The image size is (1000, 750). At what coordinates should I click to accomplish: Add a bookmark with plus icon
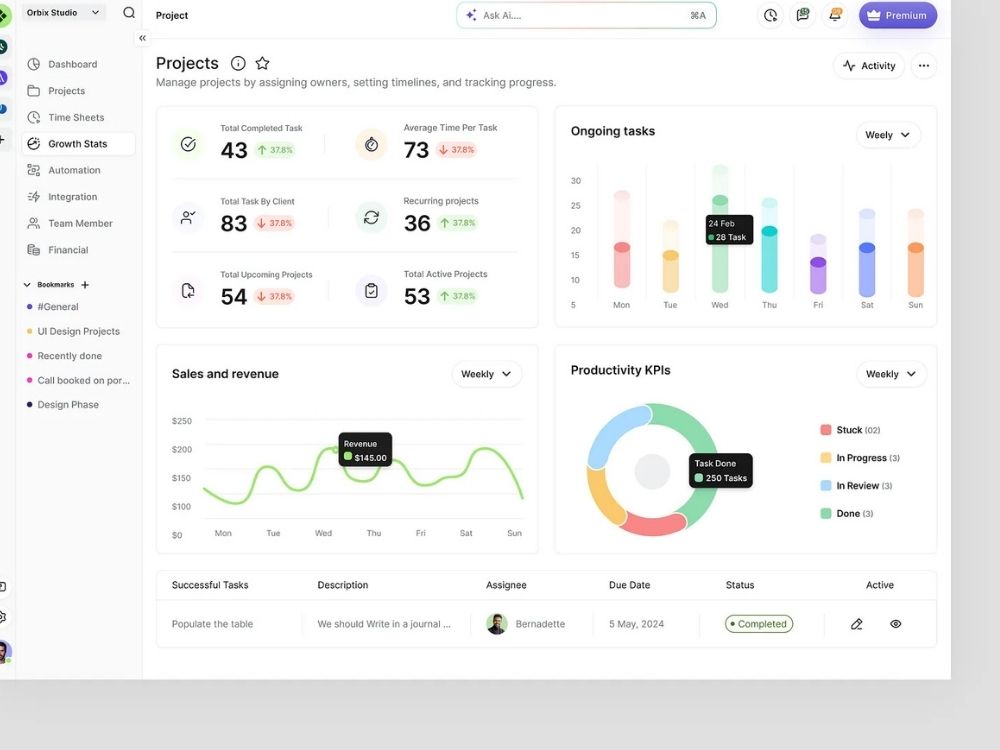point(85,285)
